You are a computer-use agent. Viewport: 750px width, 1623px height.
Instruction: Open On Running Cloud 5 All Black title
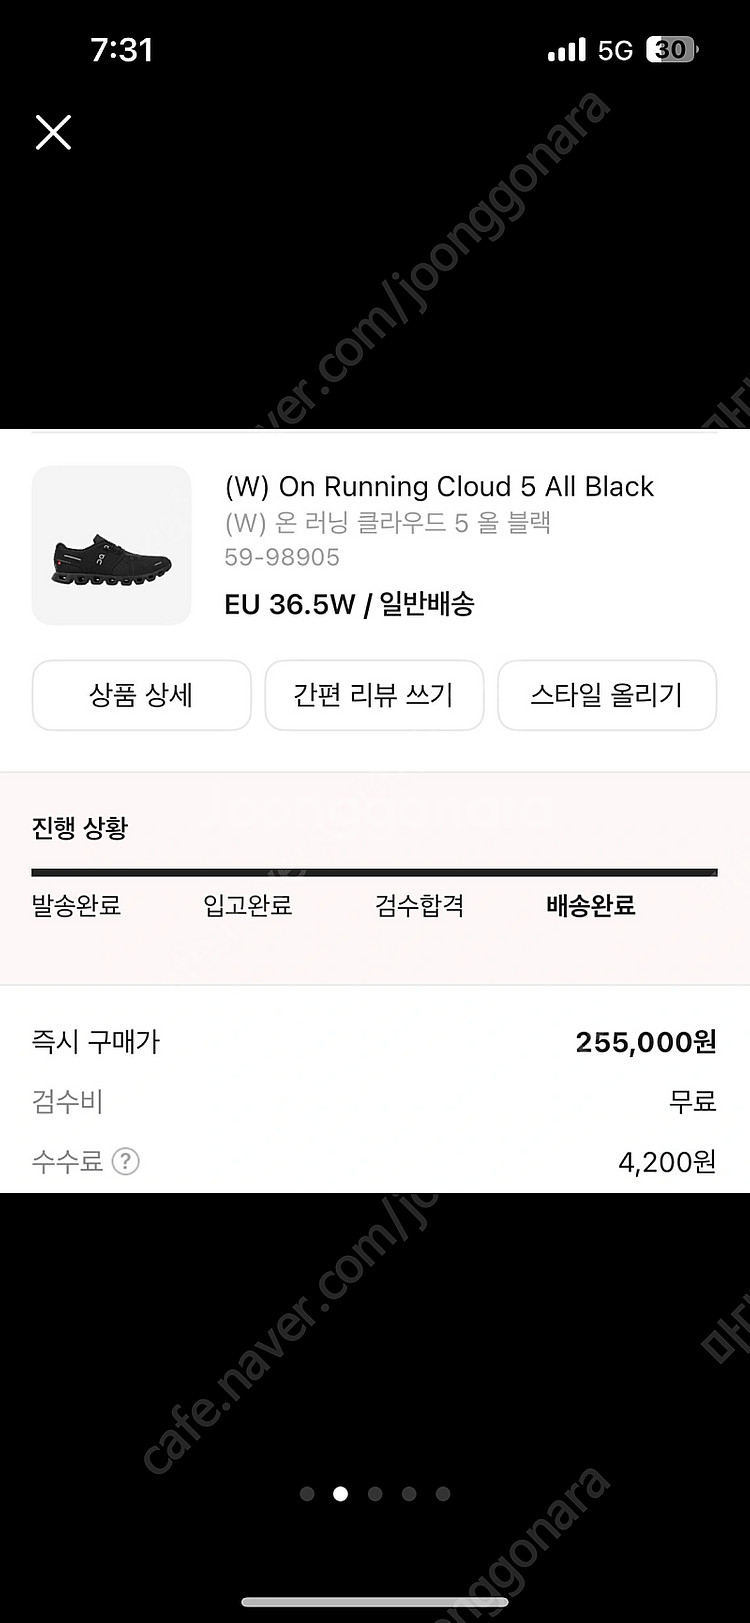[439, 487]
